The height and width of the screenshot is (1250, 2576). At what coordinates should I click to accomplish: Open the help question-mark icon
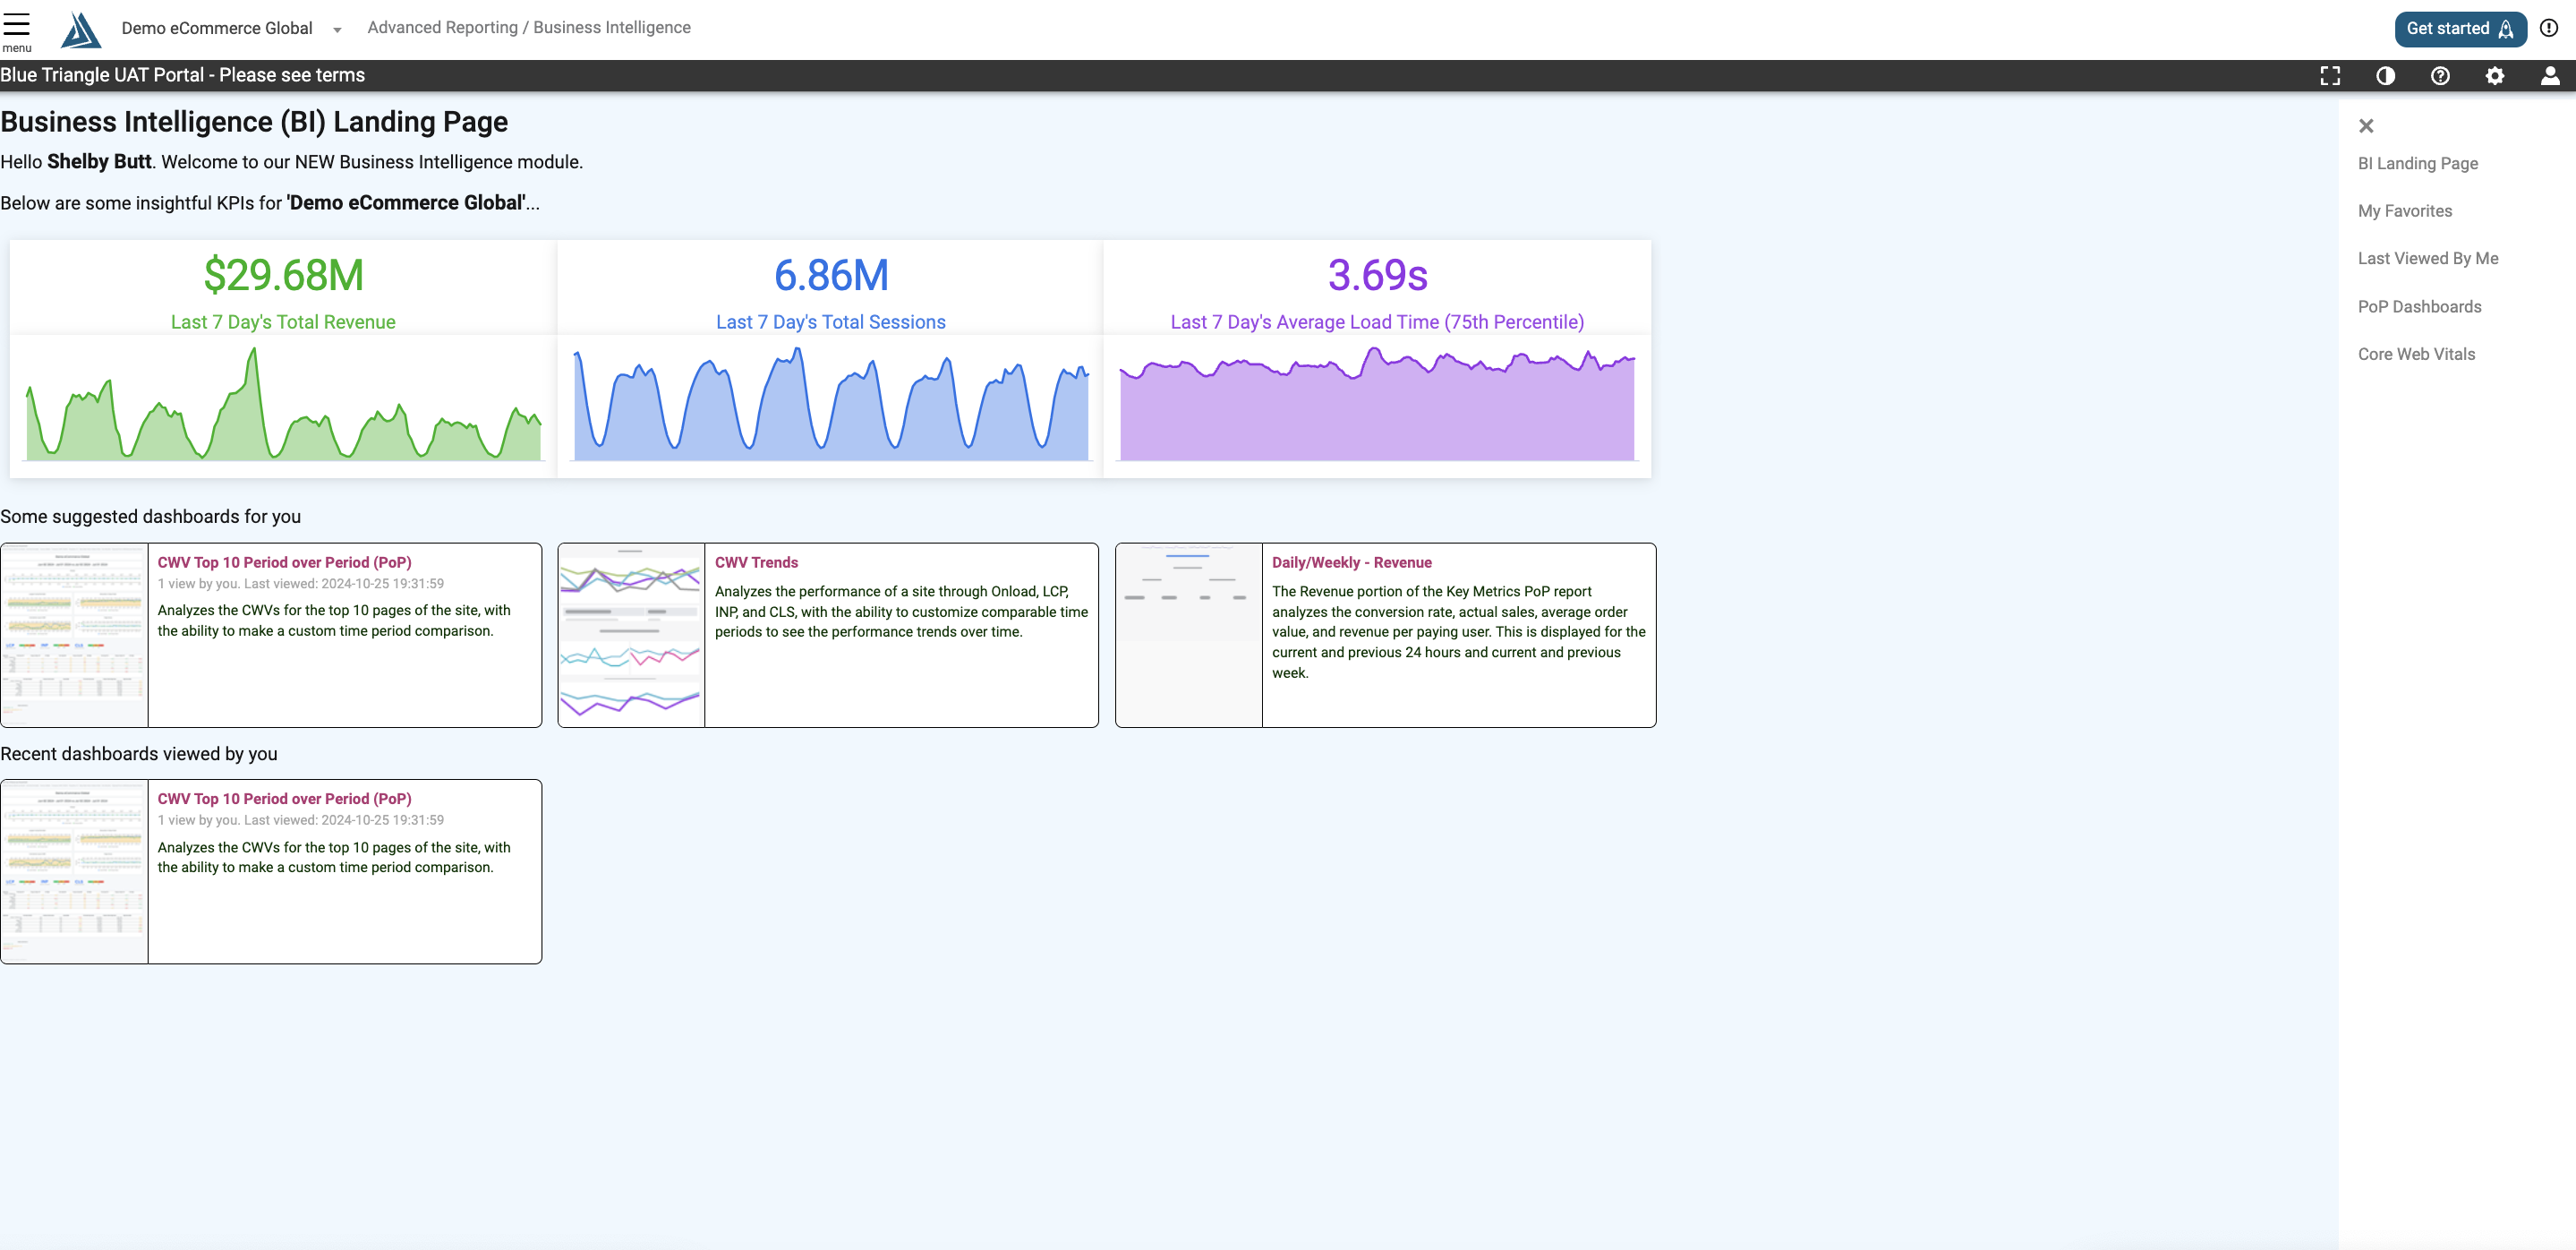[x=2440, y=76]
